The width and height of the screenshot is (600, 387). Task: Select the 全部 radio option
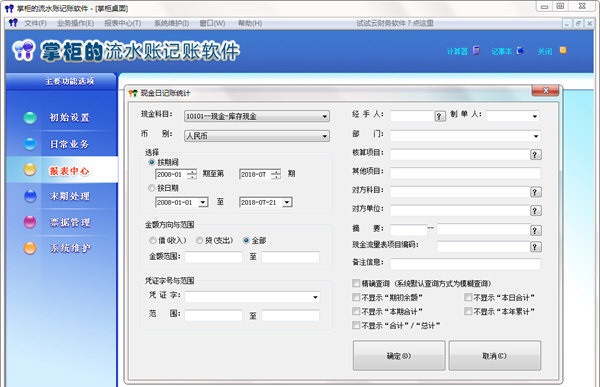(x=246, y=240)
